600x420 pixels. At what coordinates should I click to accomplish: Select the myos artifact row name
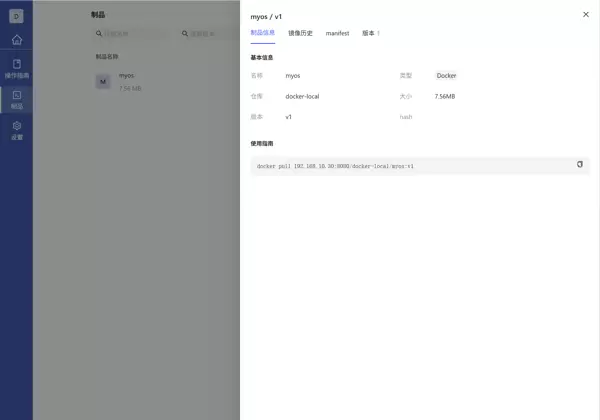127,76
